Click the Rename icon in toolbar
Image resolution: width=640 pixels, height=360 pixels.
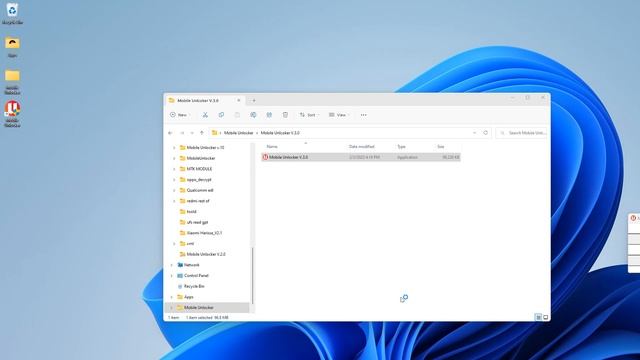tap(253, 115)
